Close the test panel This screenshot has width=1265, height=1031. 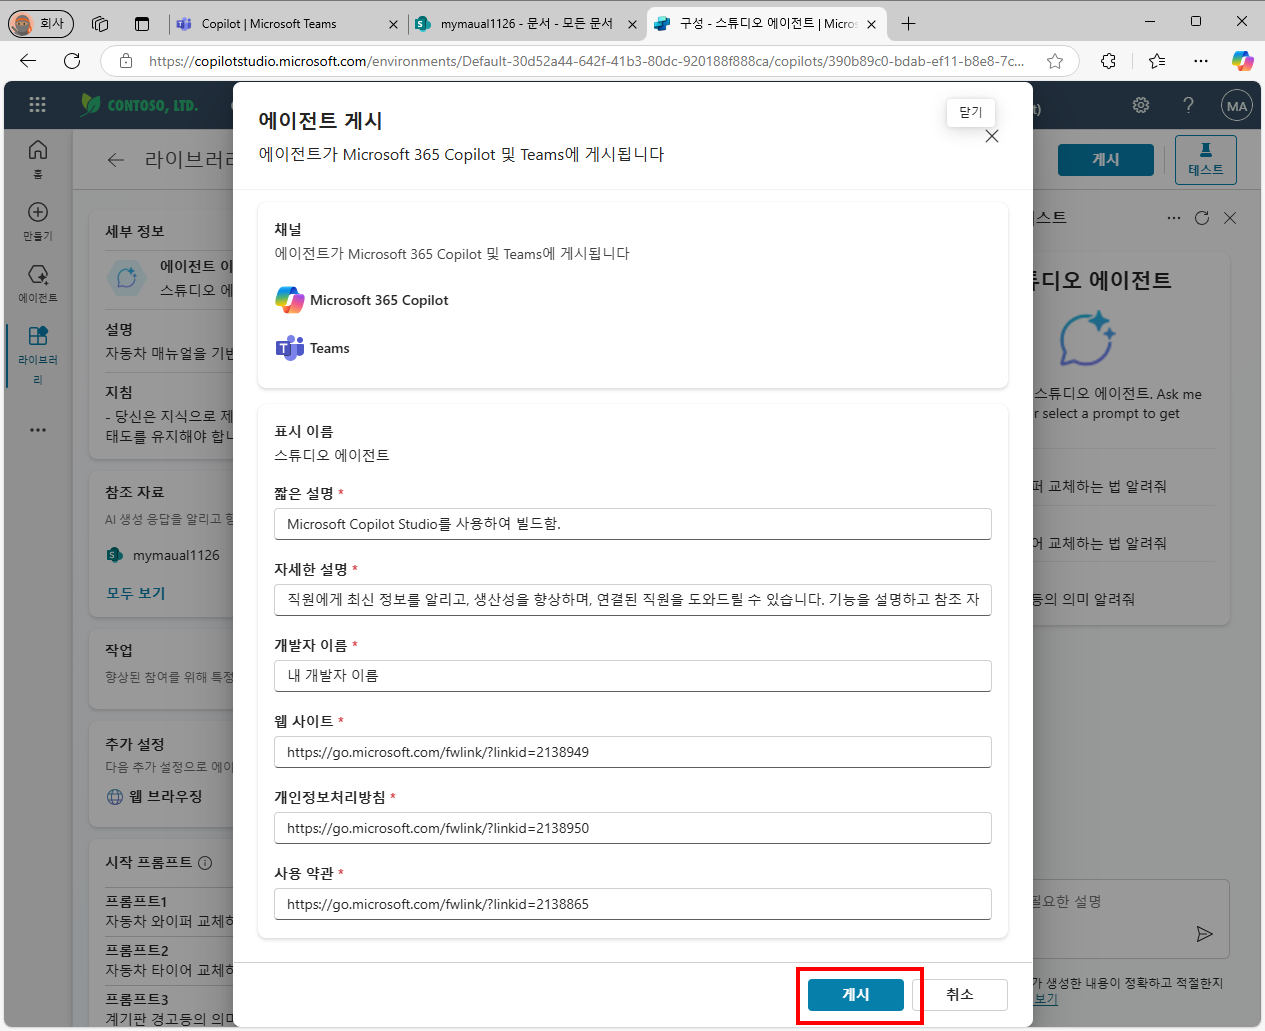point(1230,218)
